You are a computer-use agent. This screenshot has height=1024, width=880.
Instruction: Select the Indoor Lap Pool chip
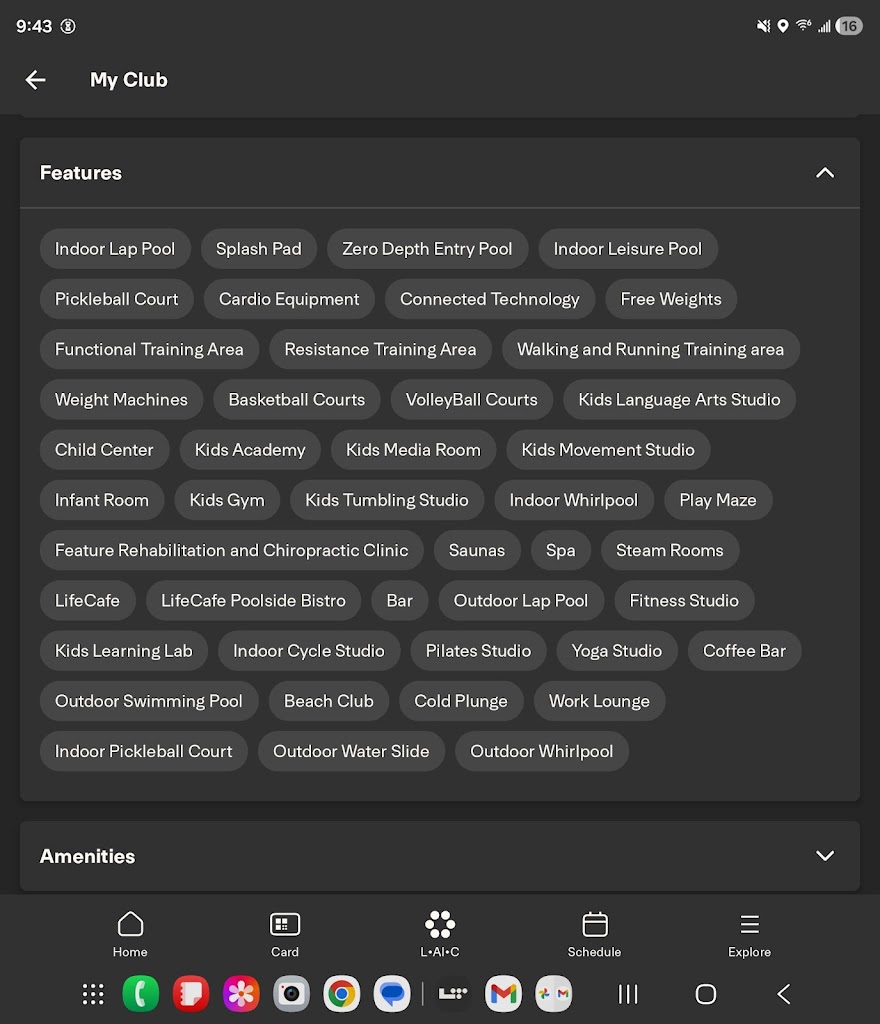115,249
